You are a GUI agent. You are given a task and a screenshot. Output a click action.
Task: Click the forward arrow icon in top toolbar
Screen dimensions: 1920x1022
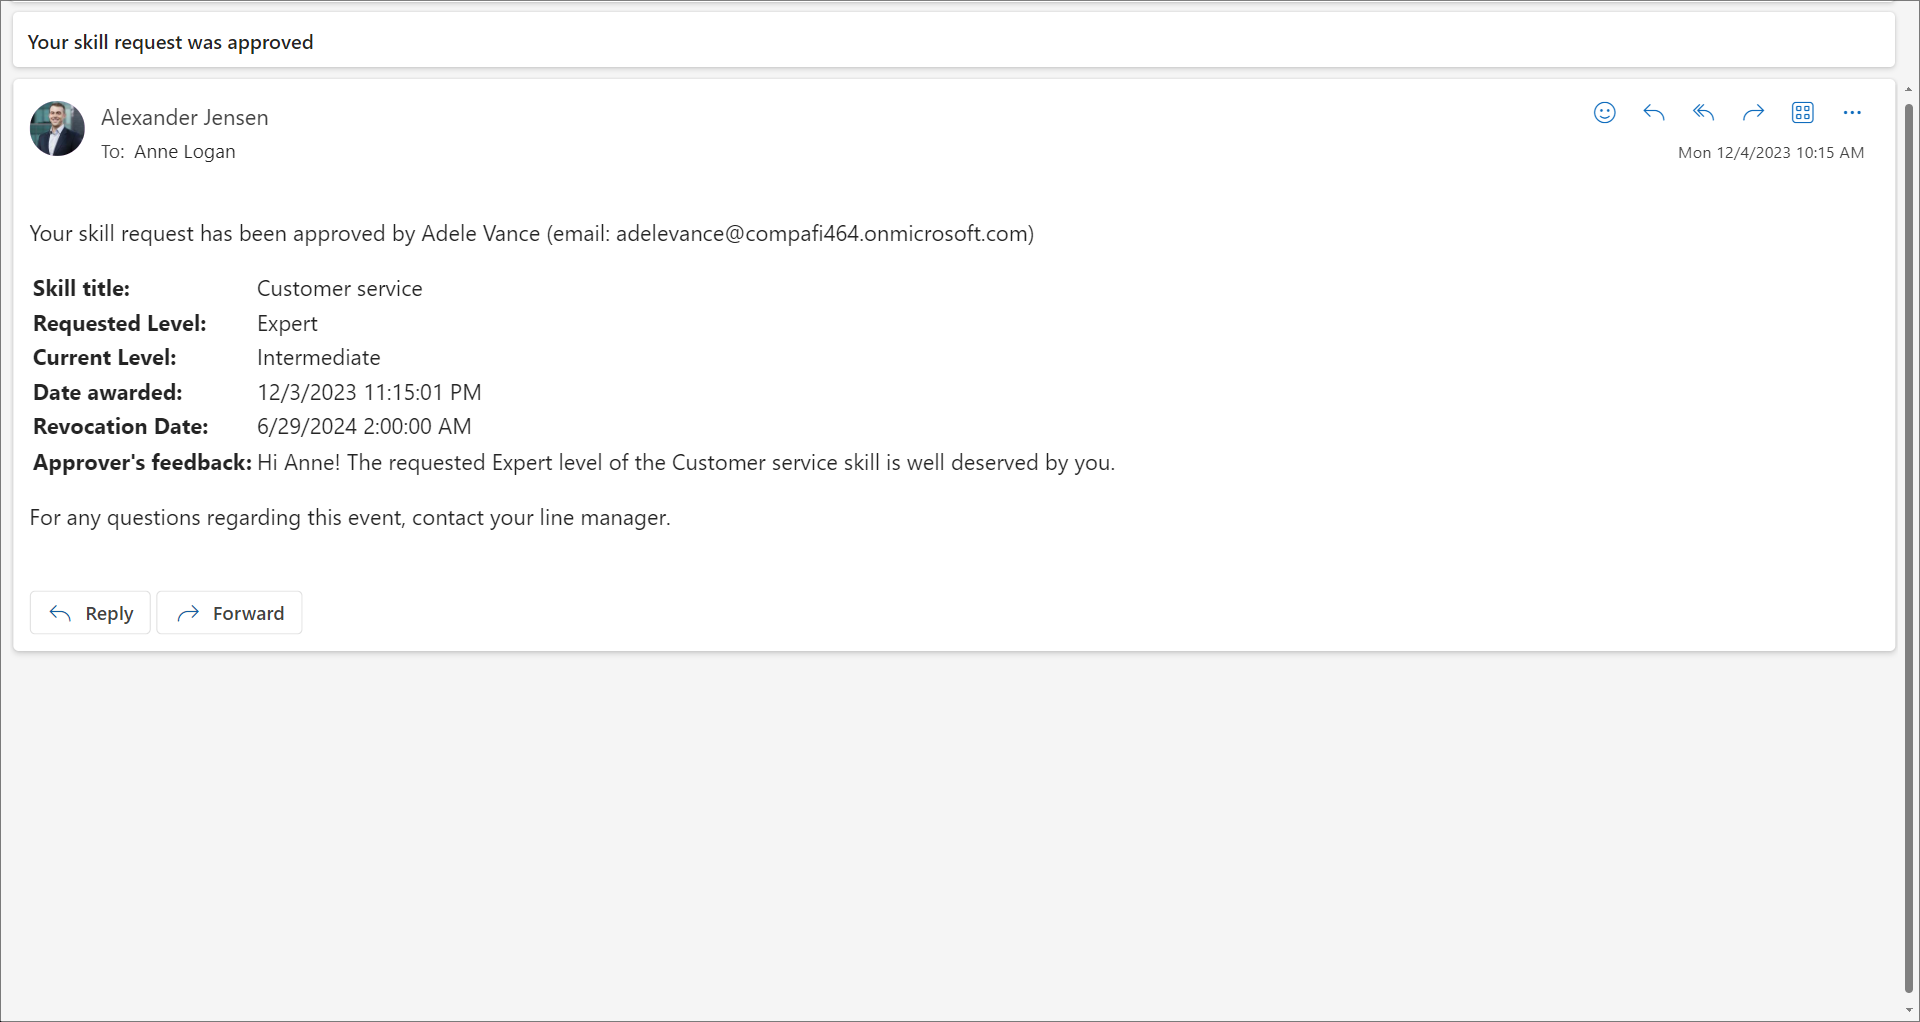tap(1753, 113)
